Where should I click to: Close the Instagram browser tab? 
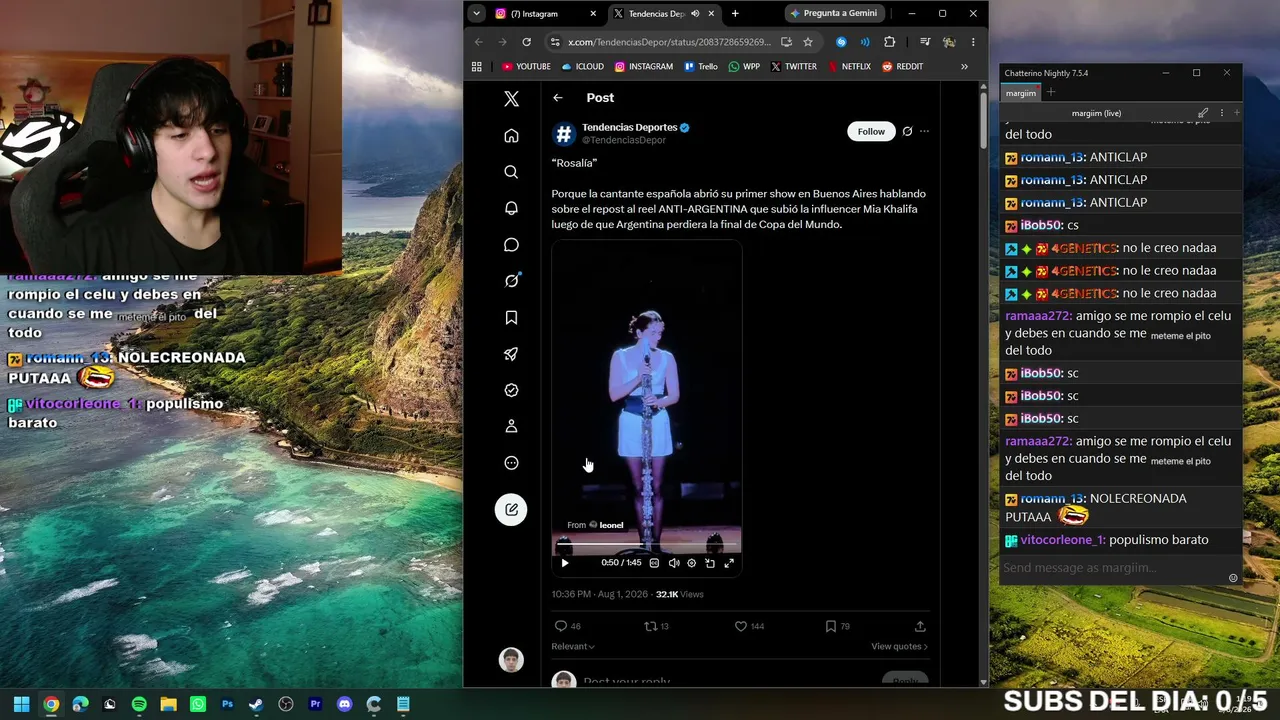point(593,14)
